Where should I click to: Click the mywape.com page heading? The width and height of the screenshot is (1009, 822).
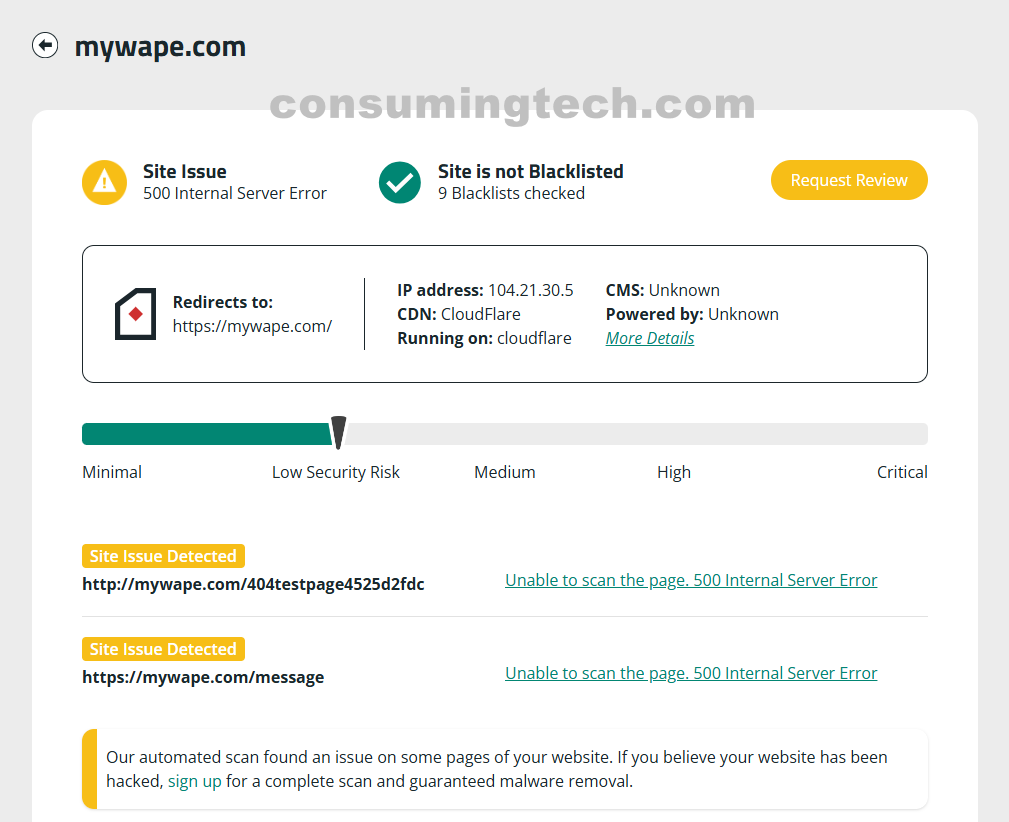click(x=160, y=47)
